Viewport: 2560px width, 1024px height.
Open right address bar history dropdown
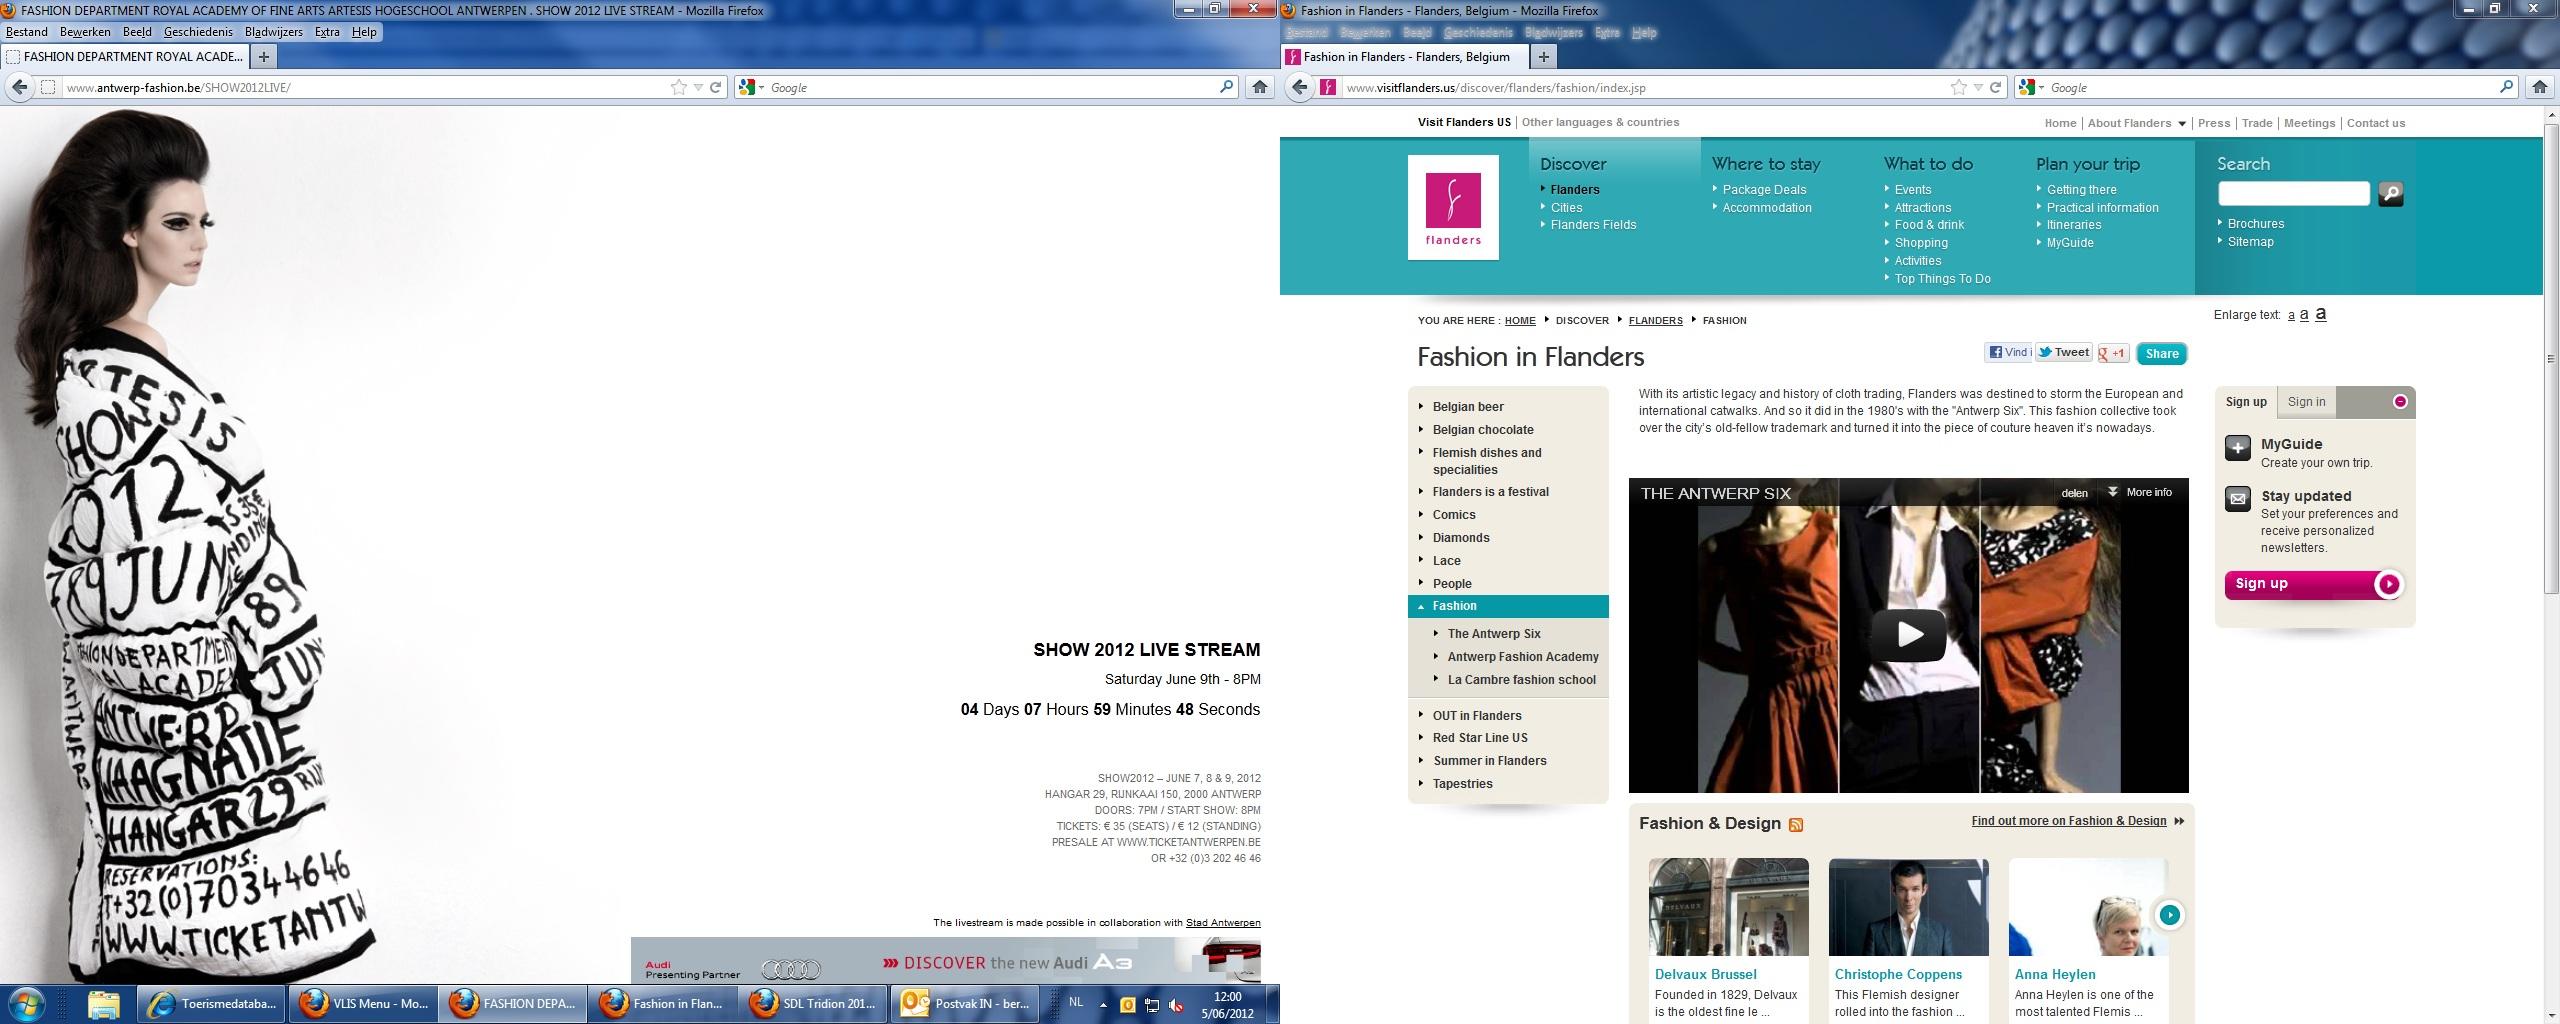click(1978, 87)
